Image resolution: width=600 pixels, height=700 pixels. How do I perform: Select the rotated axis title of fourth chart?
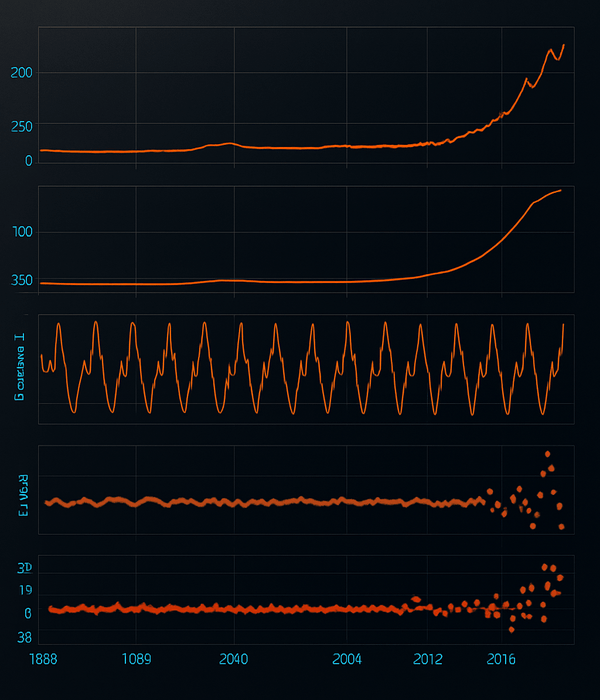19,490
